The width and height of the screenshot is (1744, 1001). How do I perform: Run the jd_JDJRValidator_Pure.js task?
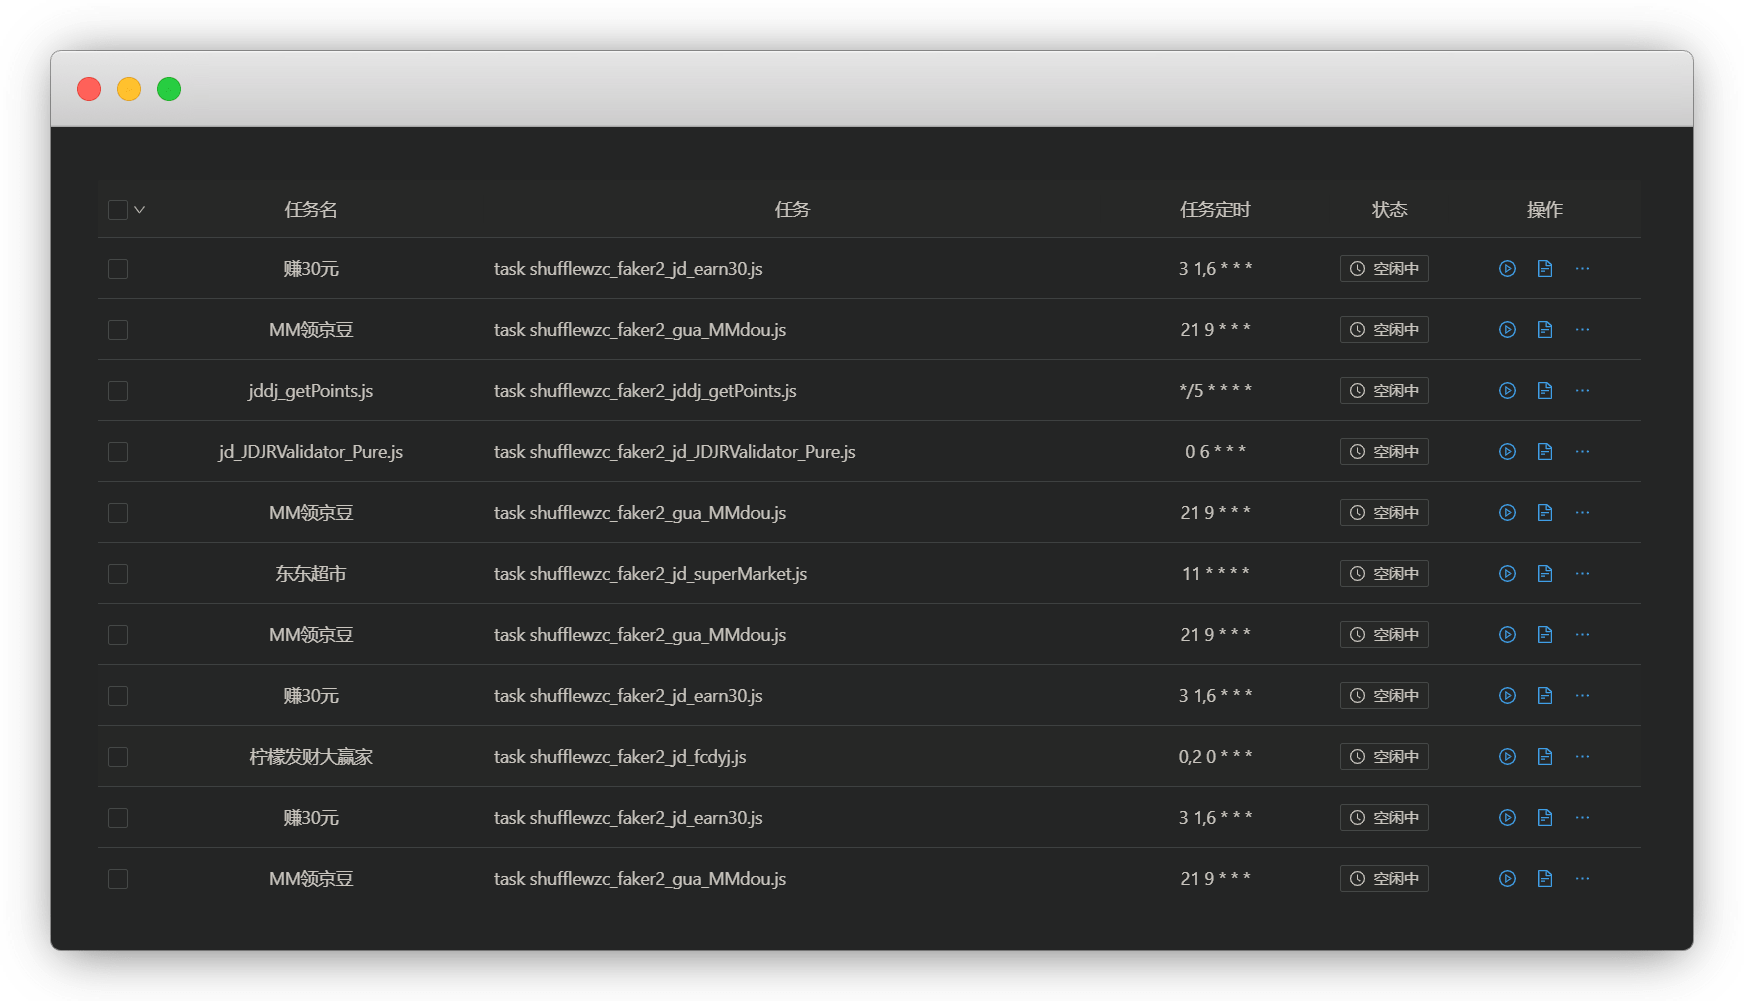click(1507, 452)
